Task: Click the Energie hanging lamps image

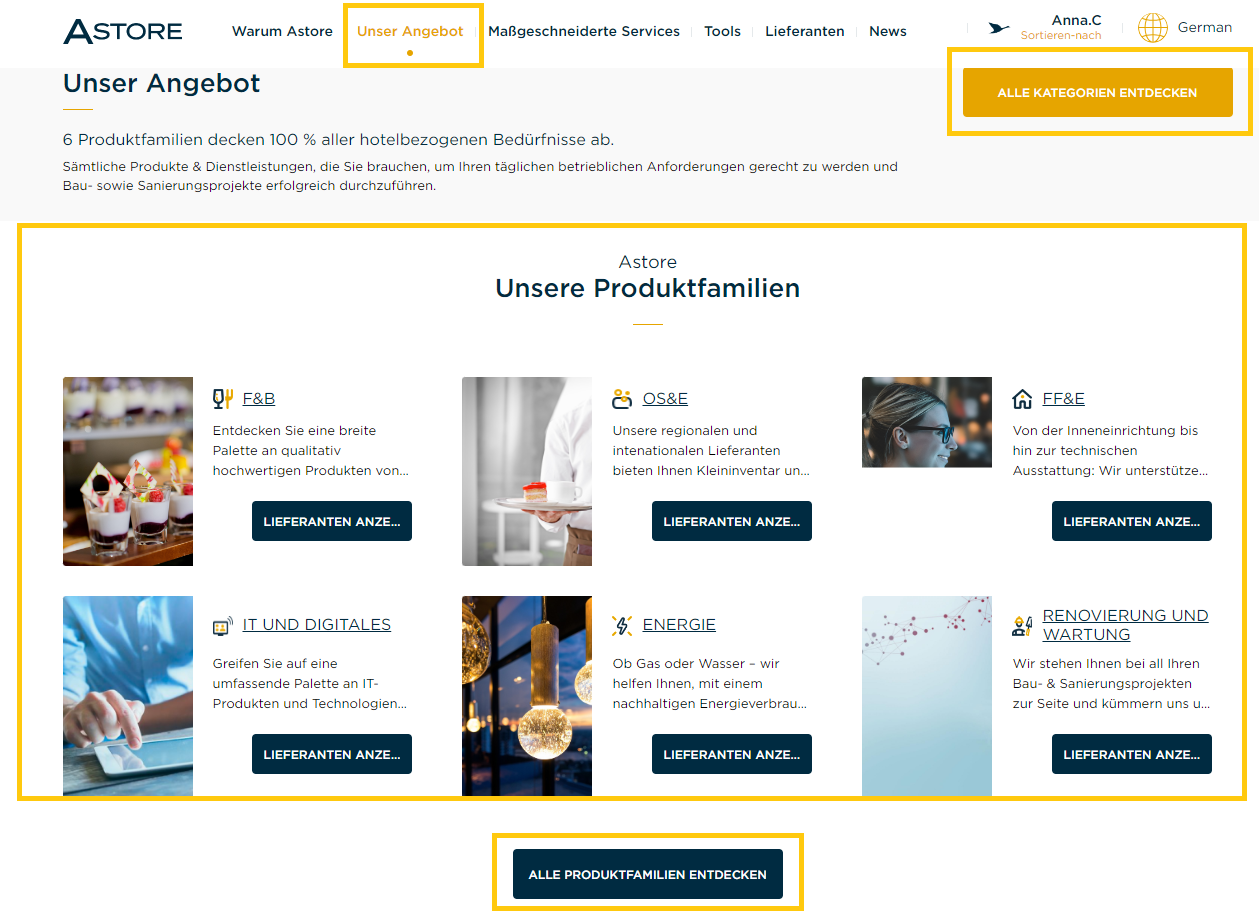Action: pyautogui.click(x=527, y=696)
